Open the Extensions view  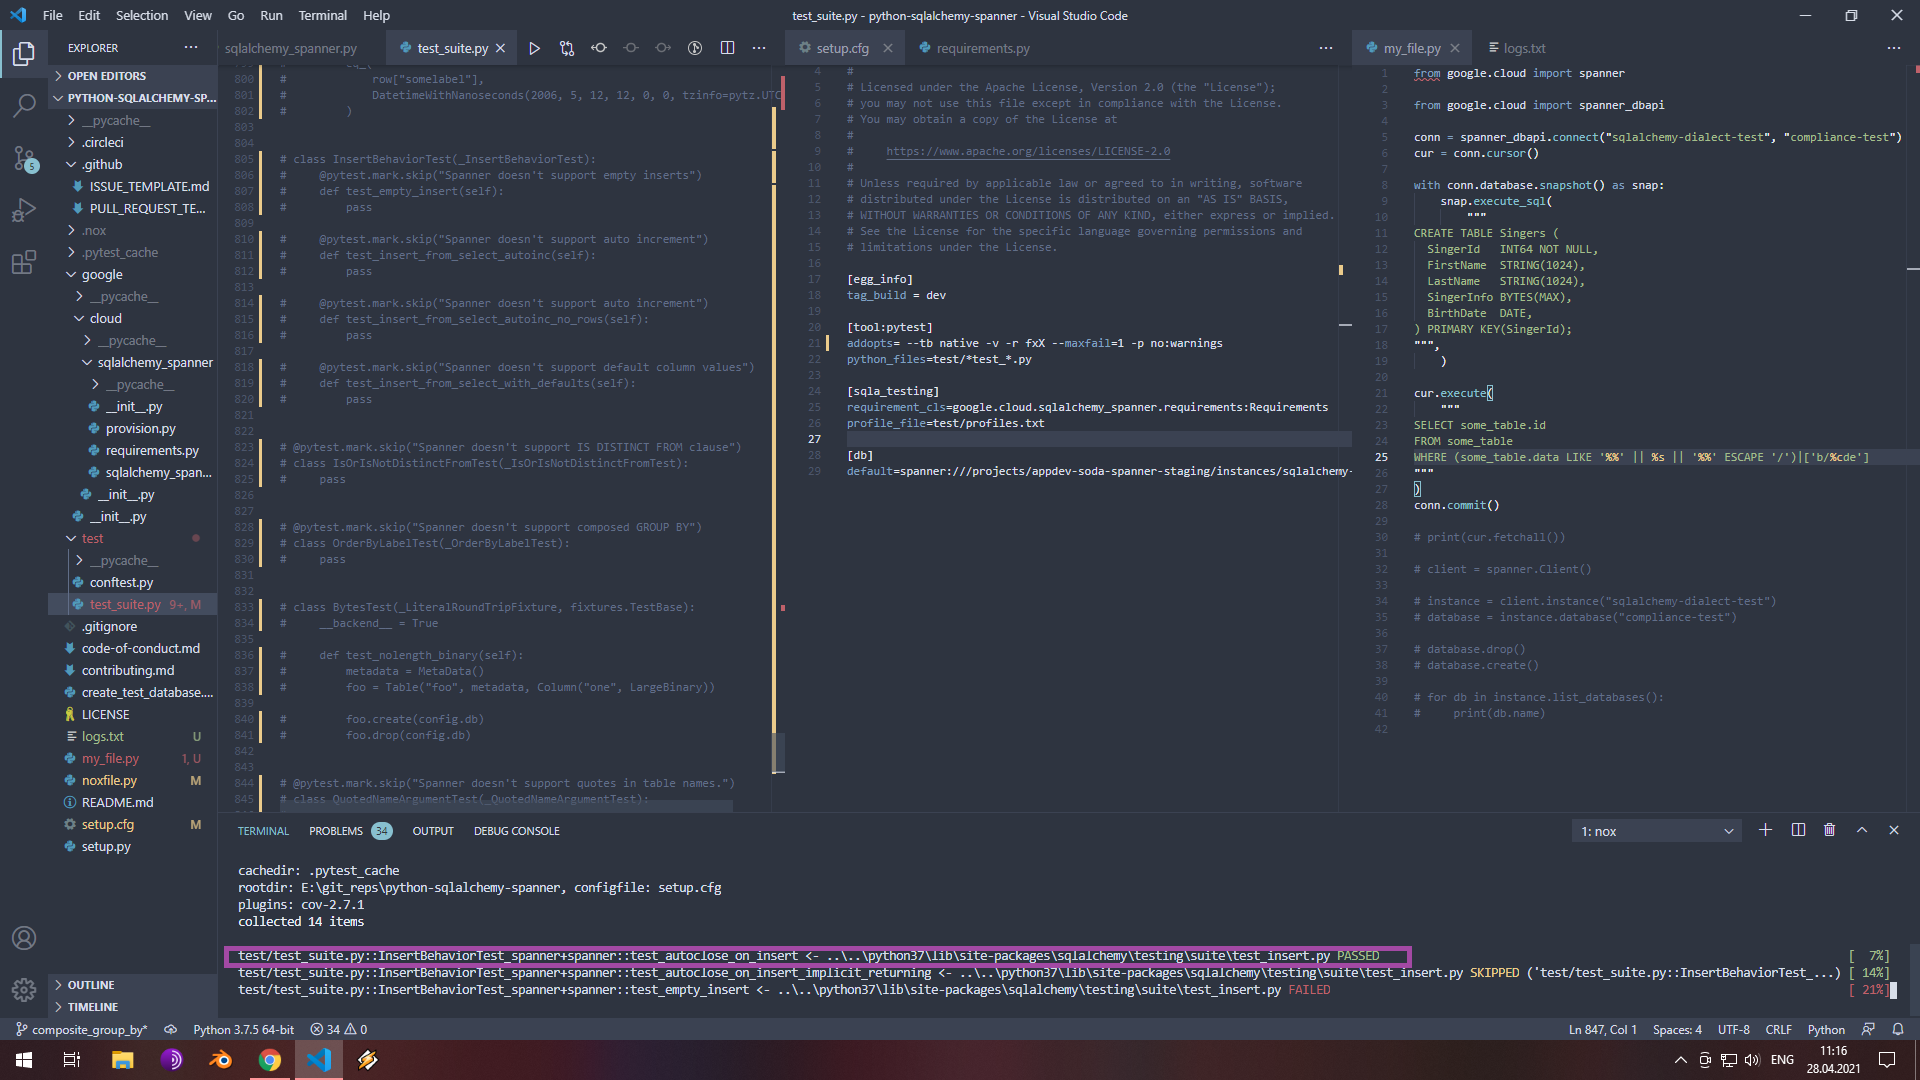24,263
